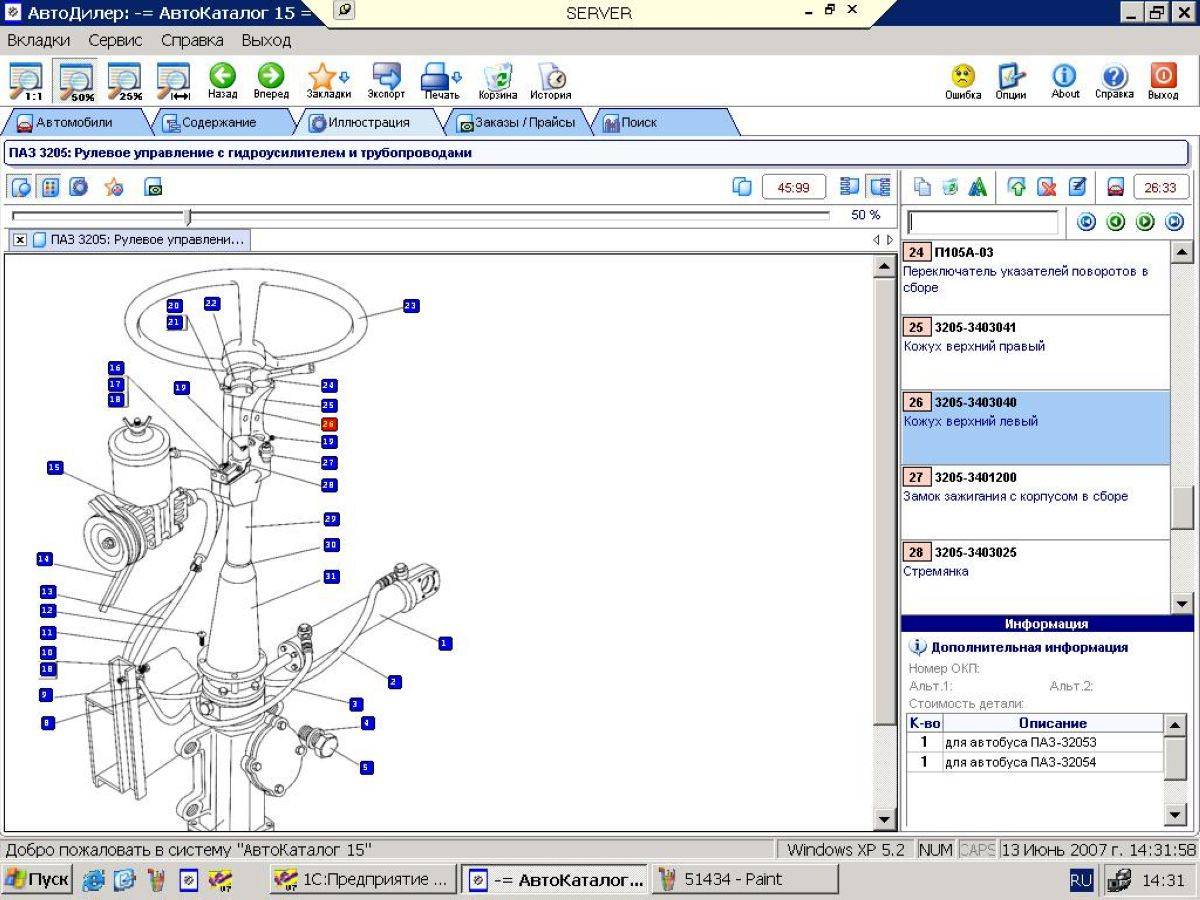The image size is (1200, 900).
Task: Open the Справка menu in the menu bar
Action: click(x=192, y=41)
